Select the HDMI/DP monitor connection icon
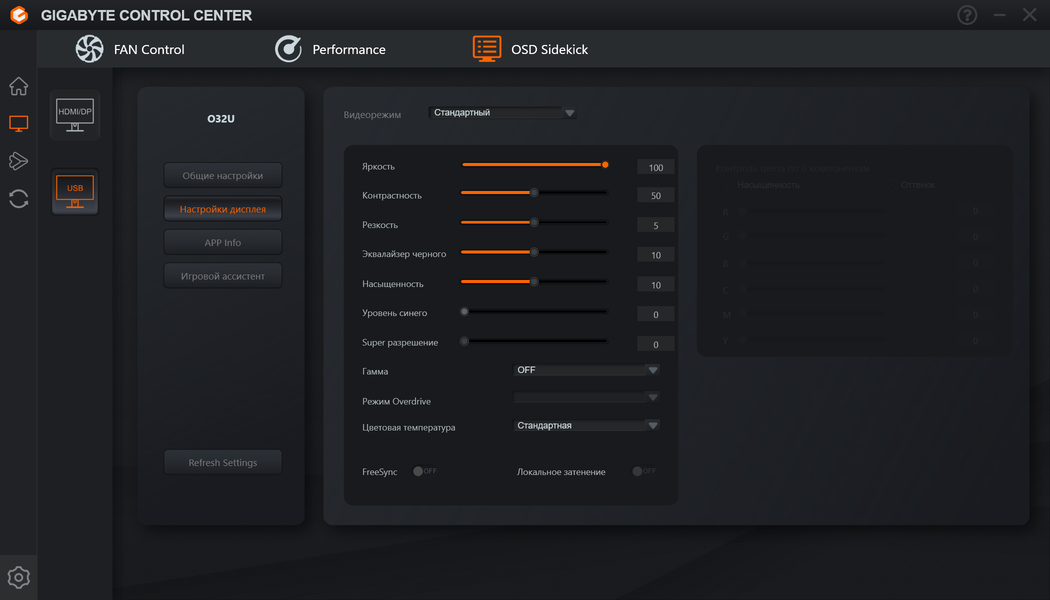The width and height of the screenshot is (1050, 600). coord(75,115)
